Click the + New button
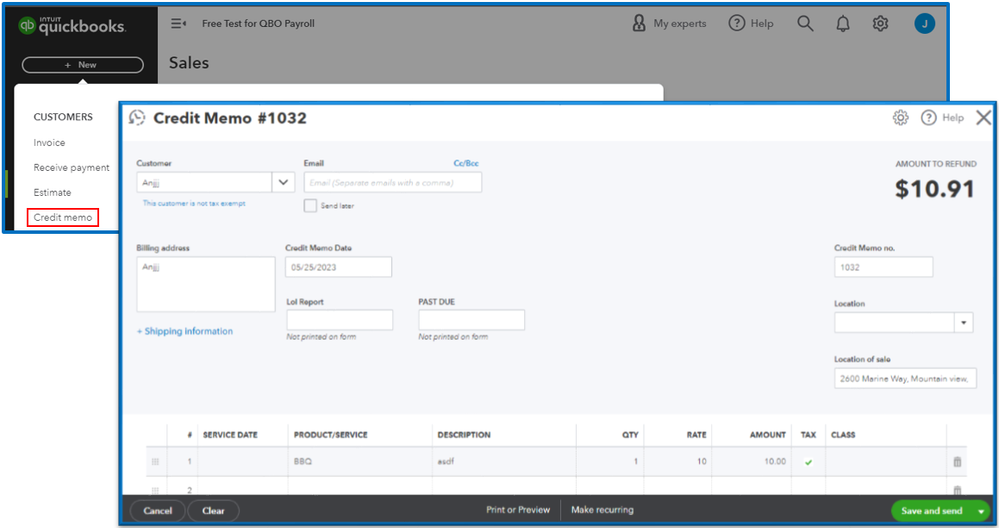This screenshot has height=528, width=999. tap(82, 65)
